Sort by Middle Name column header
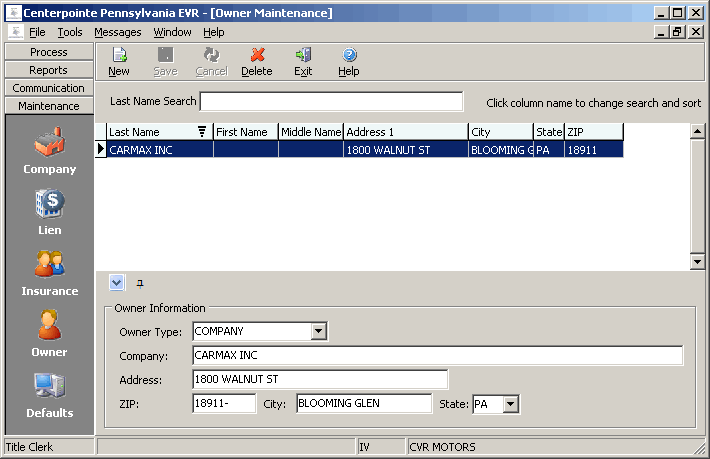This screenshot has width=710, height=459. [x=311, y=132]
